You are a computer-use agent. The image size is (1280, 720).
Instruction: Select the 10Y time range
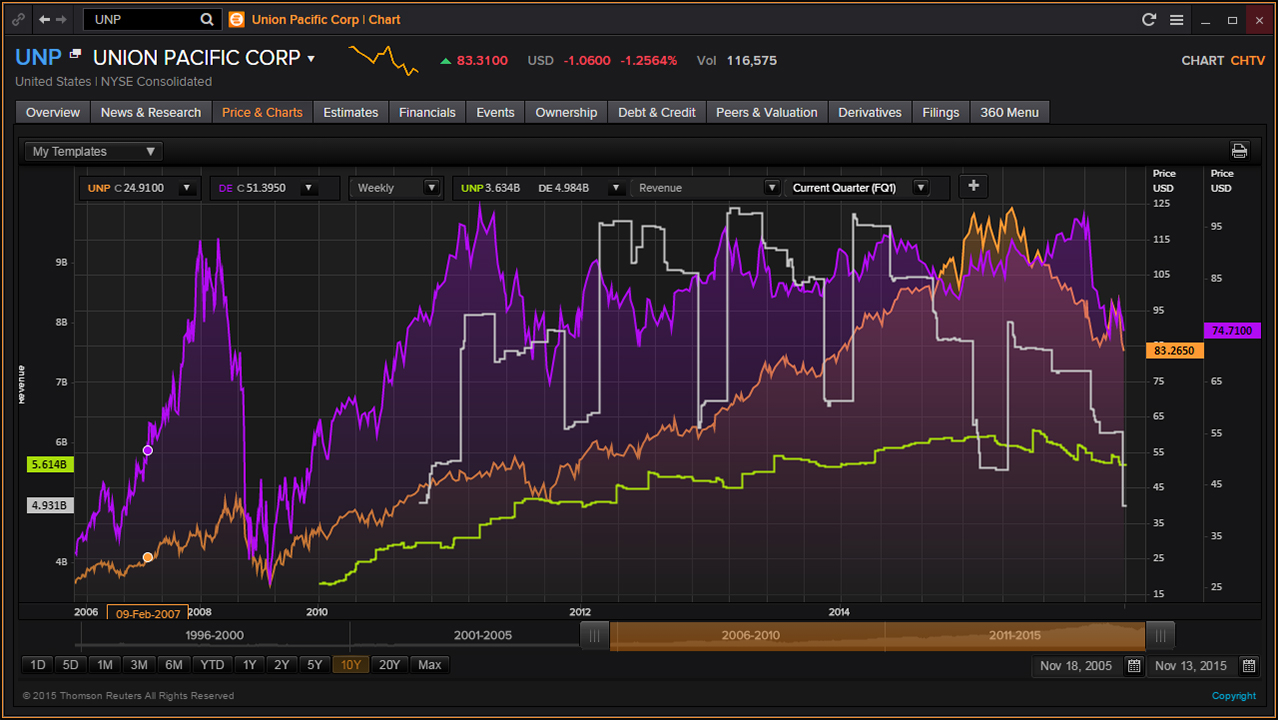coord(351,665)
